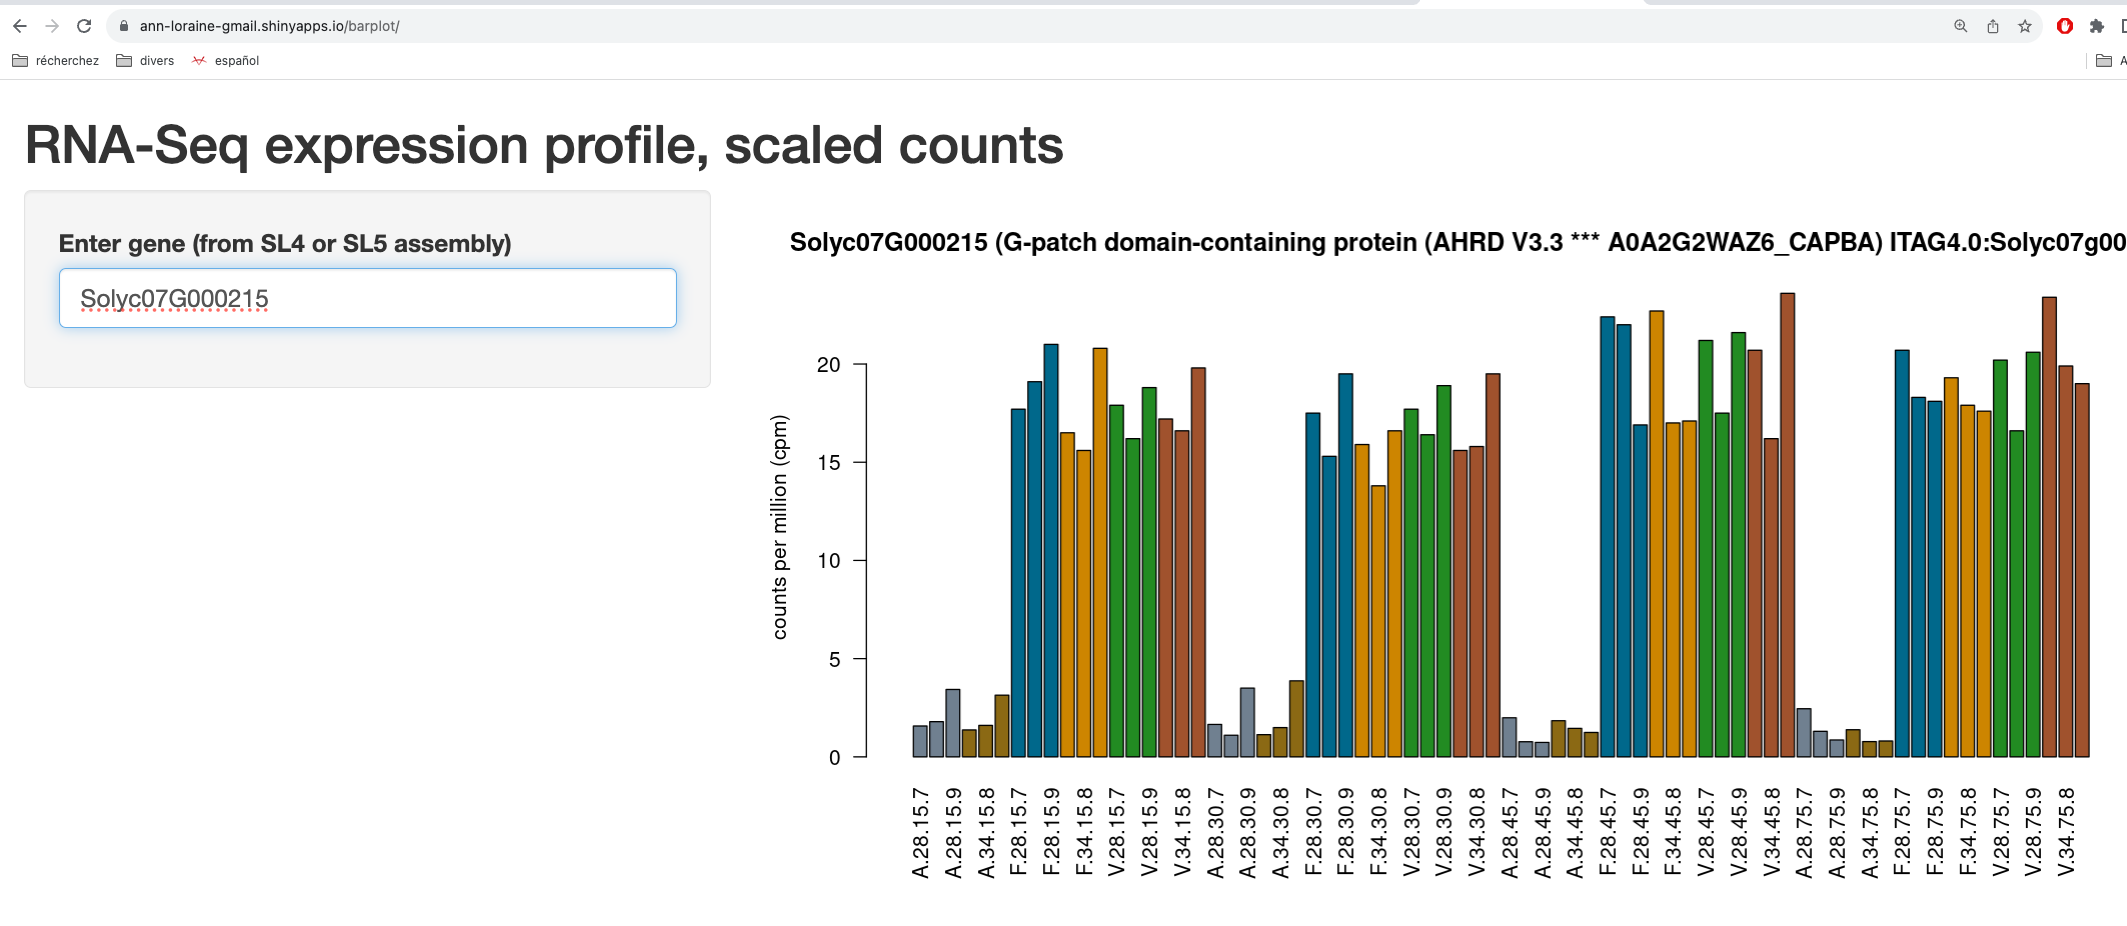
Task: Click the RNA-Seq expression profile heading
Action: [x=543, y=146]
